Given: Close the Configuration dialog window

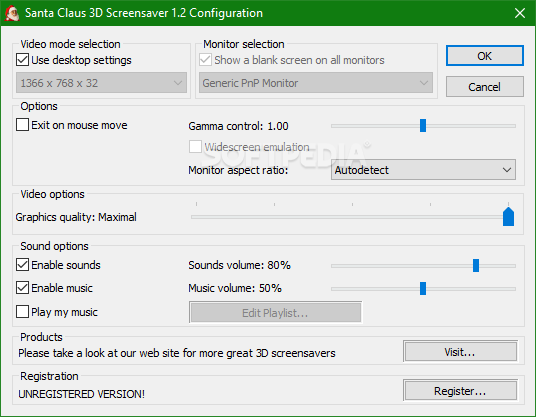Looking at the screenshot, I should (x=520, y=13).
